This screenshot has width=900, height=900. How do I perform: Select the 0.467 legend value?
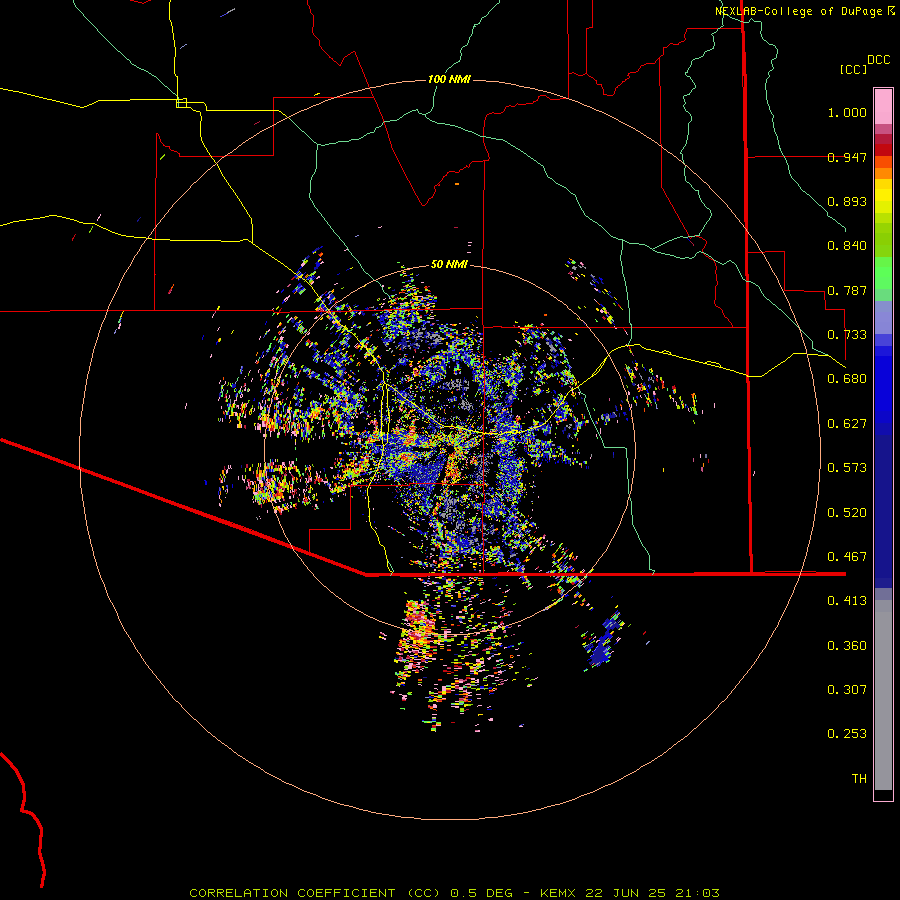(847, 557)
